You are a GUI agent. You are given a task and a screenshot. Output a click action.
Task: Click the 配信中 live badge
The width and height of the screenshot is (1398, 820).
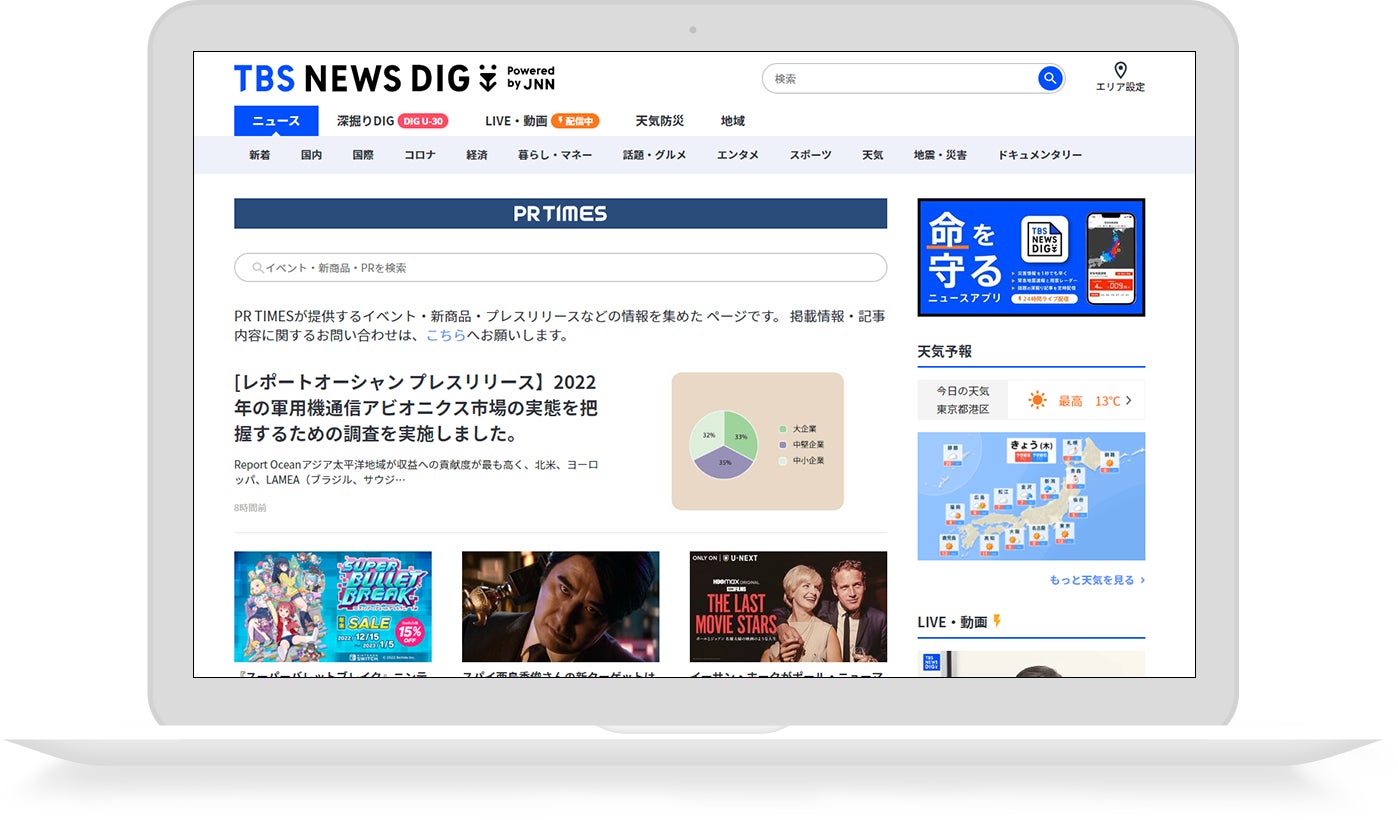[x=575, y=121]
